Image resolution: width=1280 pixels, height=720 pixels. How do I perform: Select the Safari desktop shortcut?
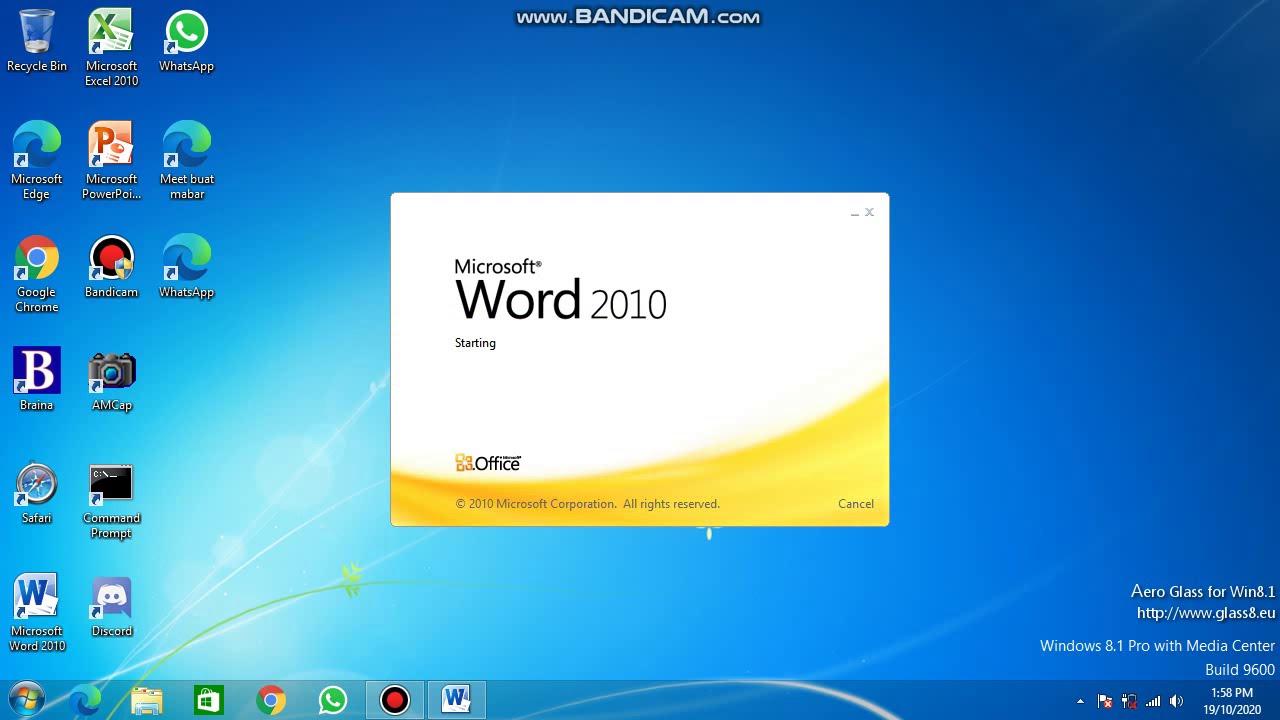(x=37, y=493)
